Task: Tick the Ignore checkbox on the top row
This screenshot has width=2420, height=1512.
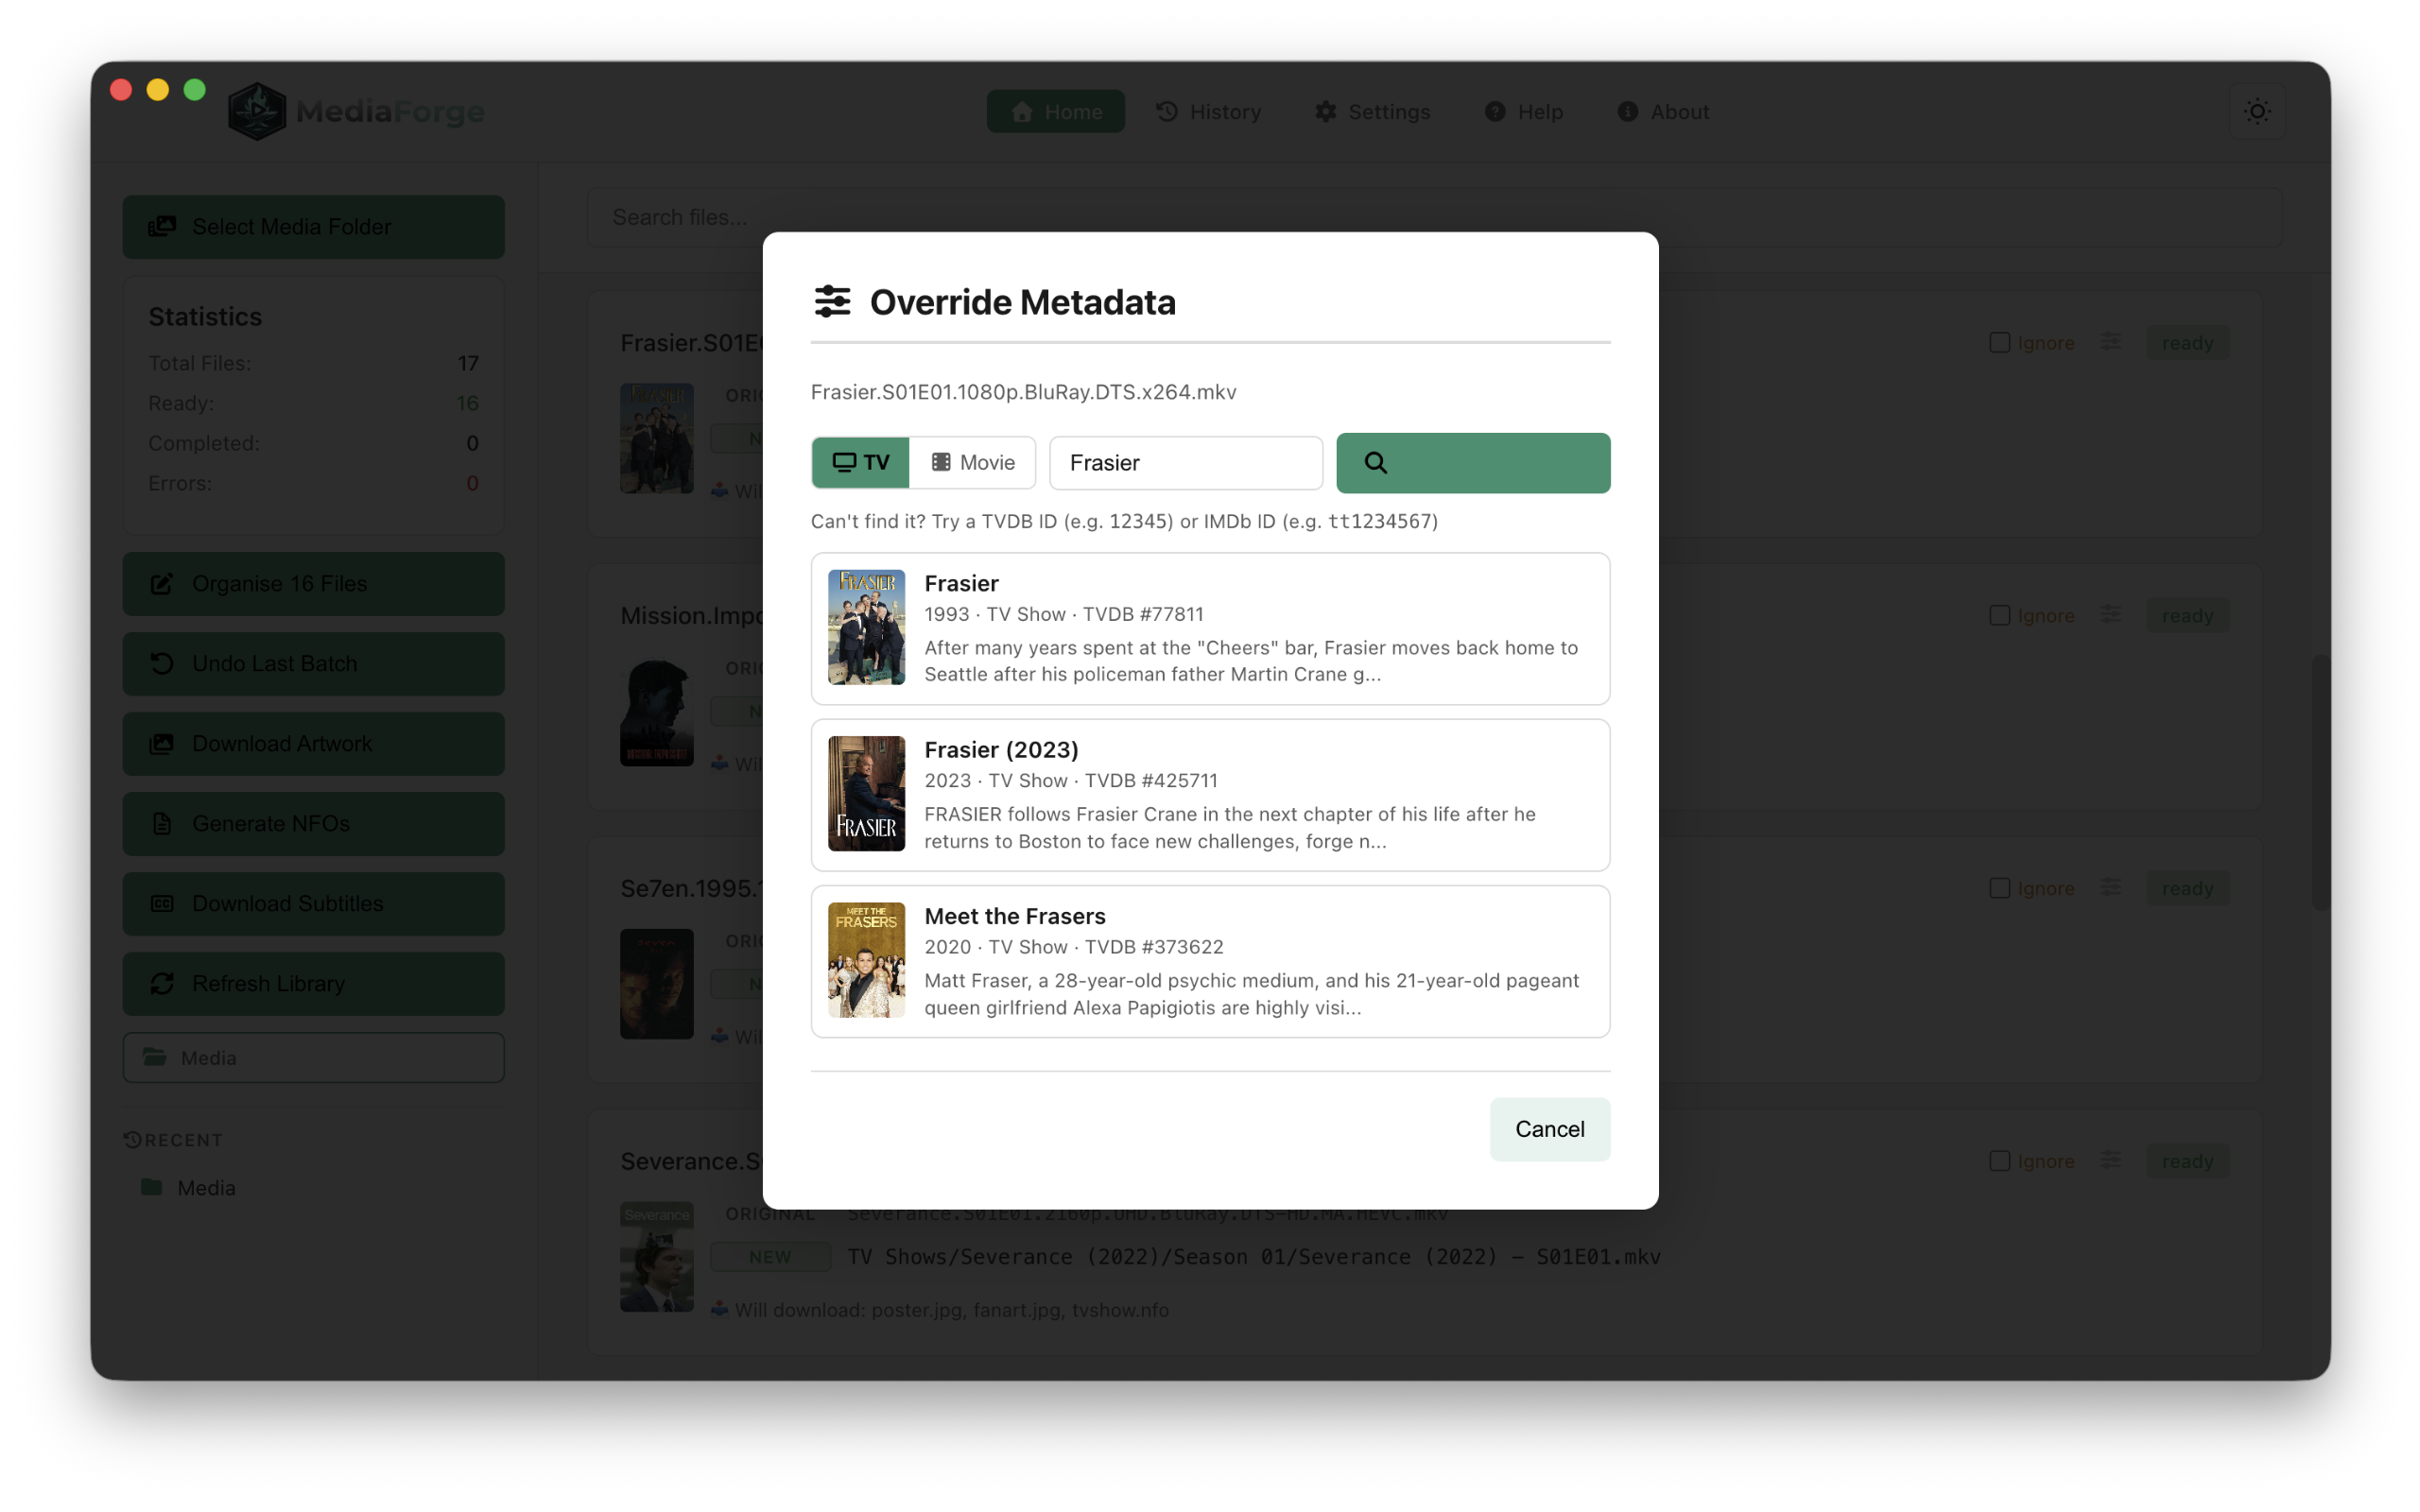Action: click(2000, 341)
